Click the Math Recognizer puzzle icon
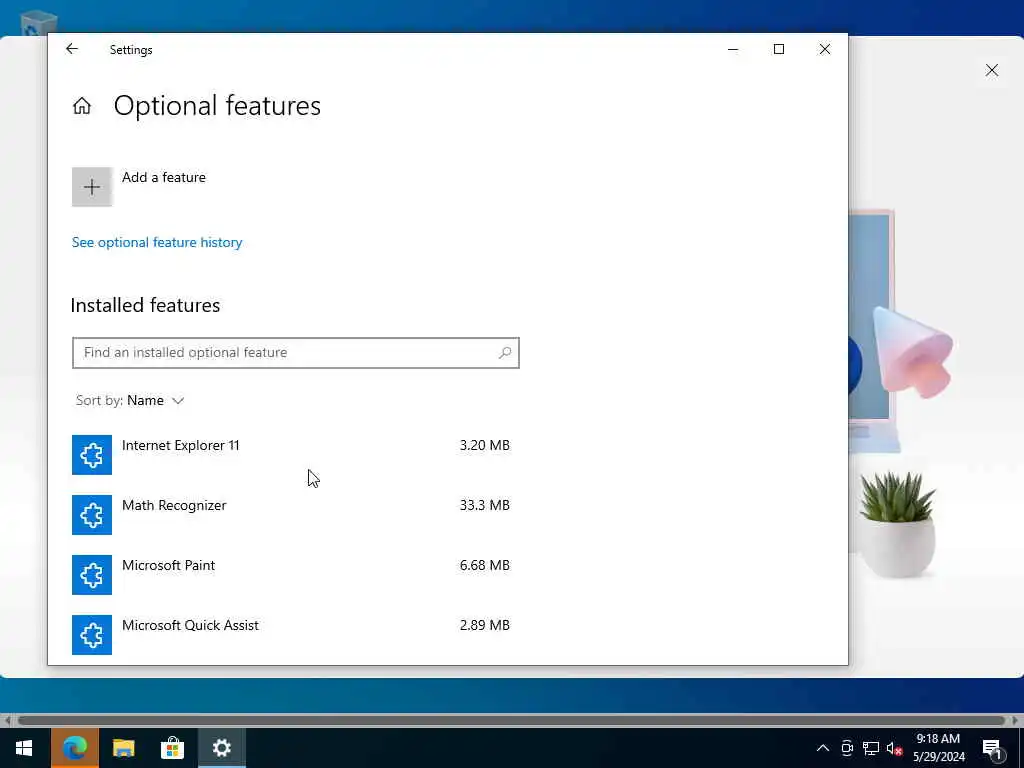Image resolution: width=1024 pixels, height=768 pixels. click(92, 515)
